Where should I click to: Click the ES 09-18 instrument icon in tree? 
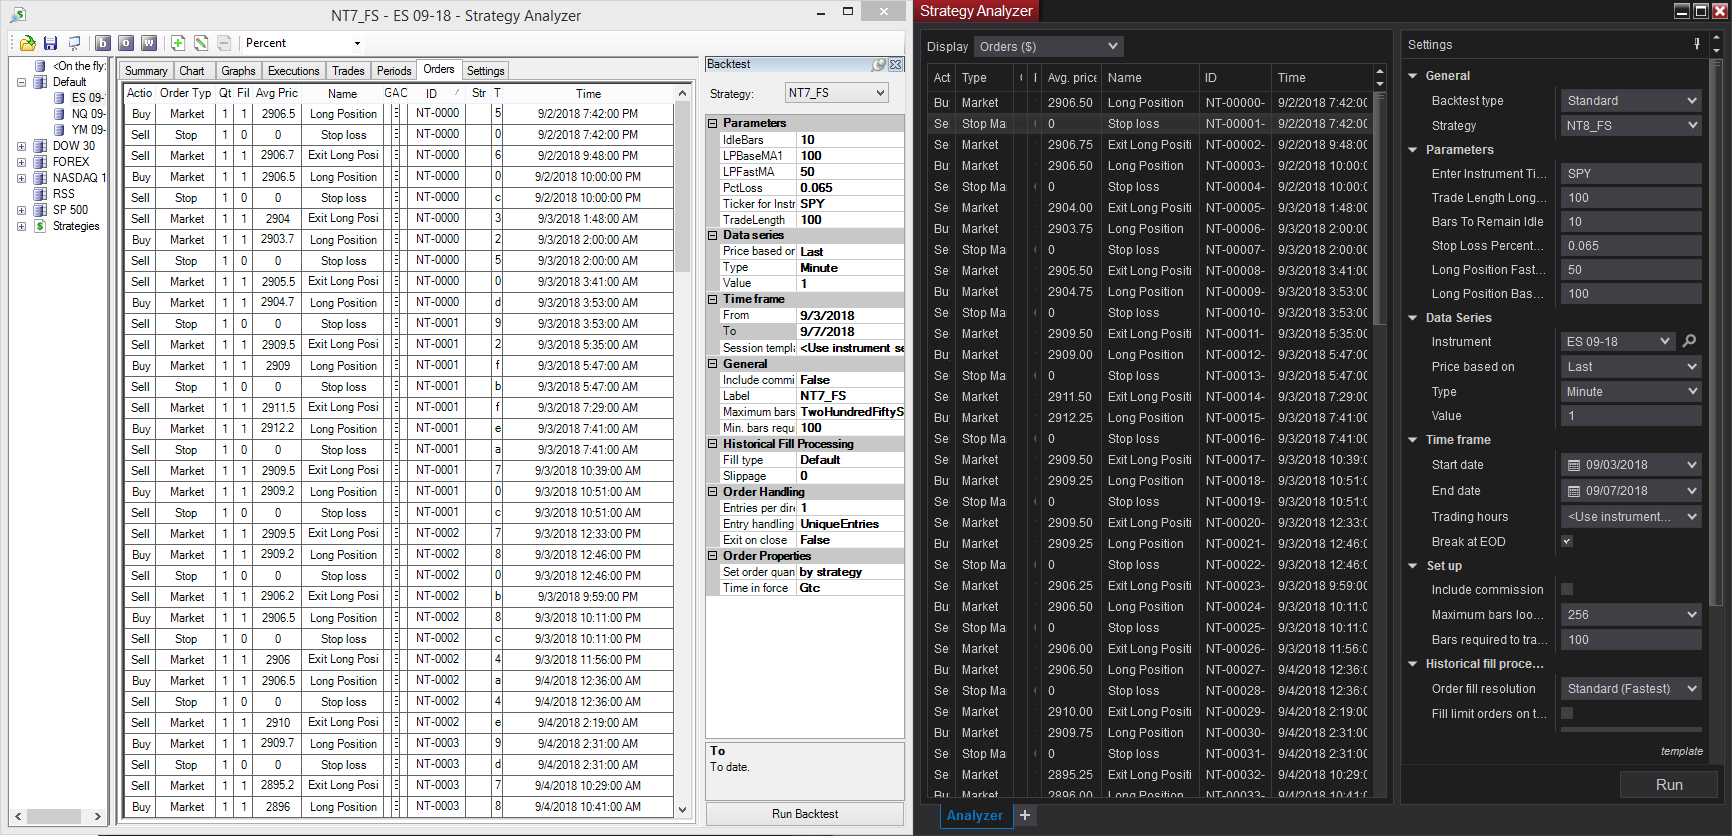coord(59,98)
